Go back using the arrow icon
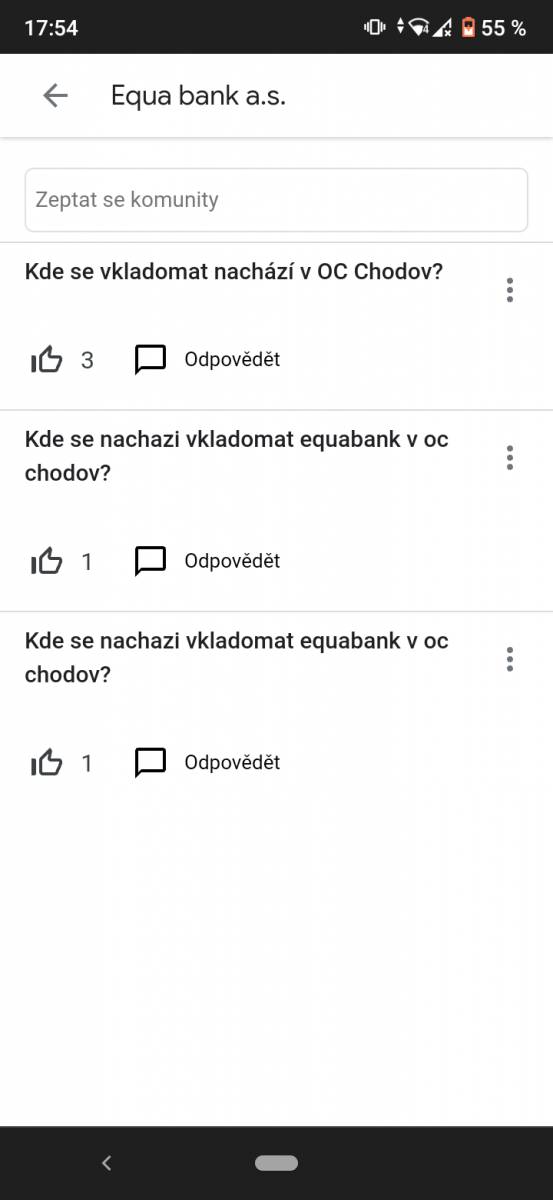Viewport: 553px width, 1200px height. pyautogui.click(x=55, y=96)
